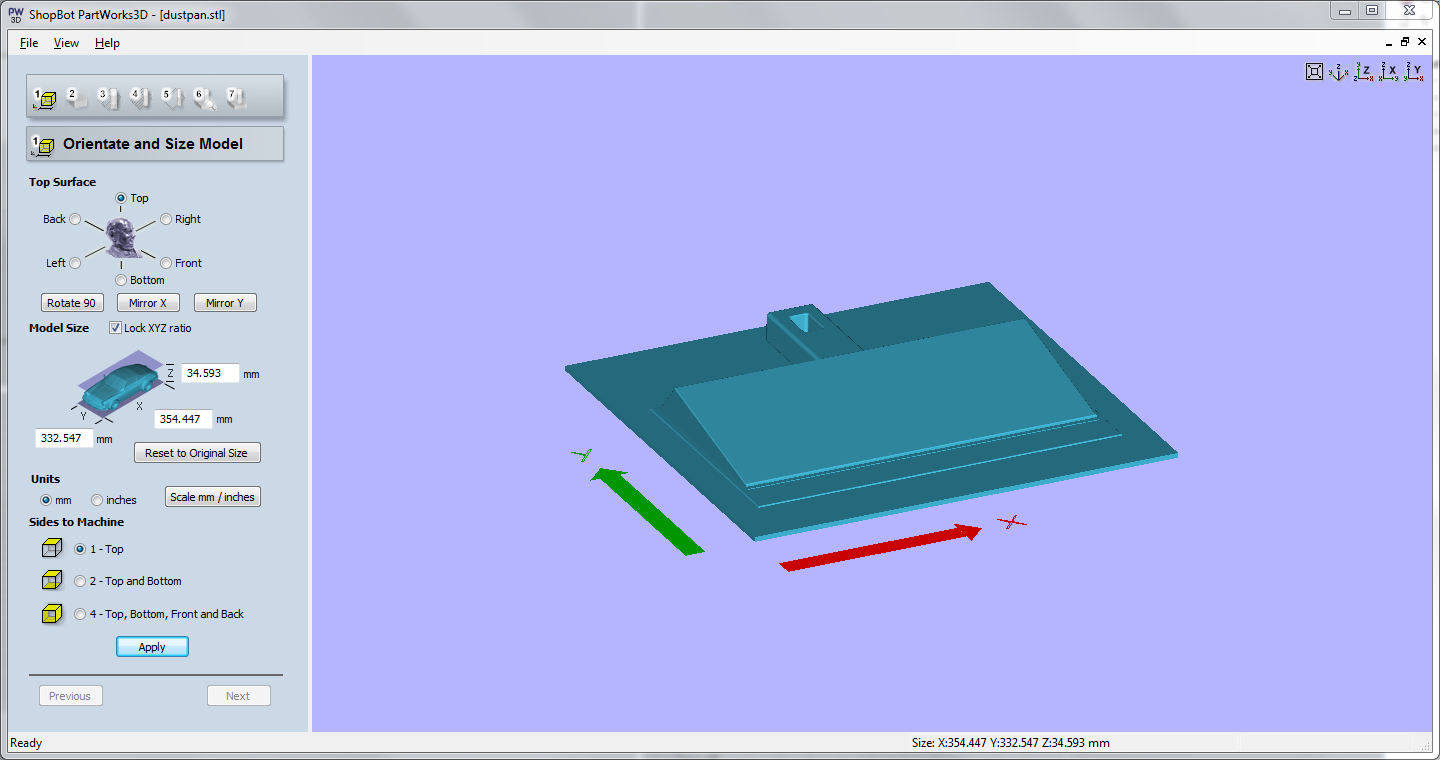Click the PartWorks3D title bar logo
Screen dimensions: 1440x760
point(15,15)
